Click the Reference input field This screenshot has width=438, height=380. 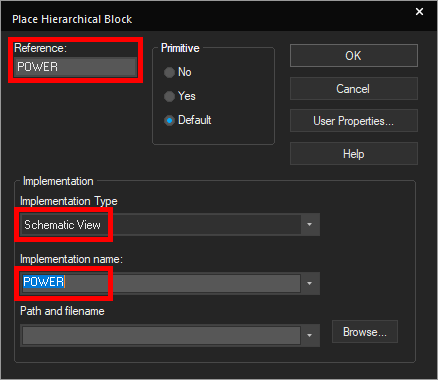point(75,67)
